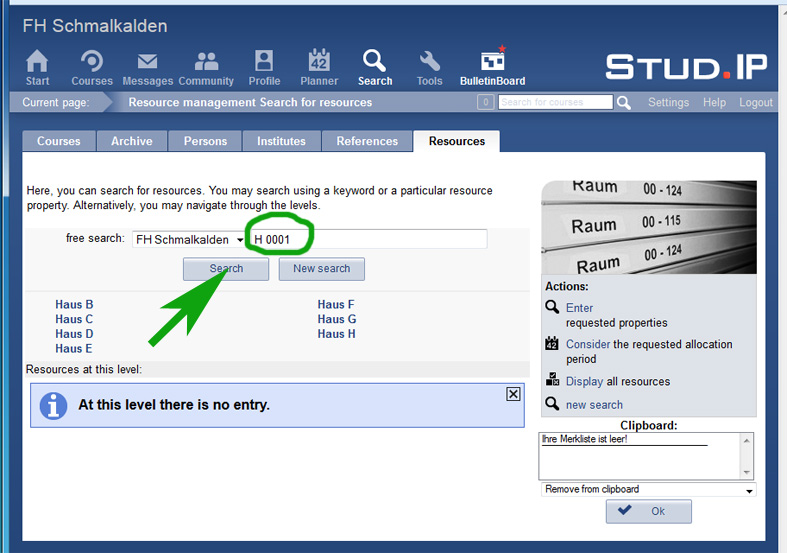Click Display all resources link

pyautogui.click(x=584, y=381)
